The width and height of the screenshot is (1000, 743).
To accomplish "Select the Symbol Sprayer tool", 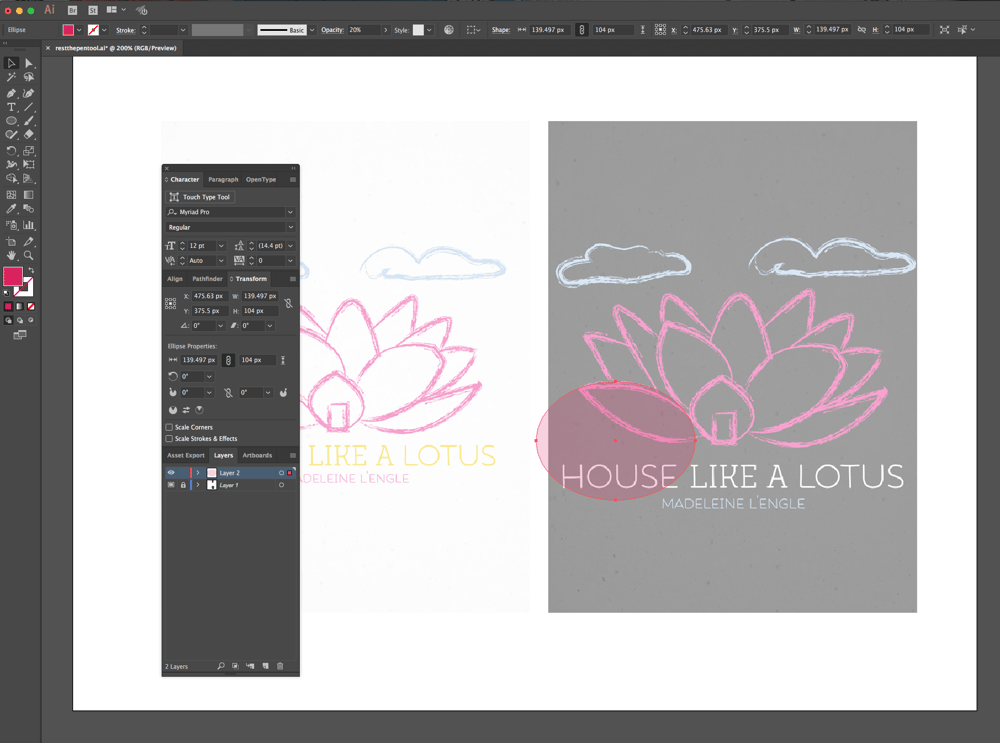I will coord(11,224).
